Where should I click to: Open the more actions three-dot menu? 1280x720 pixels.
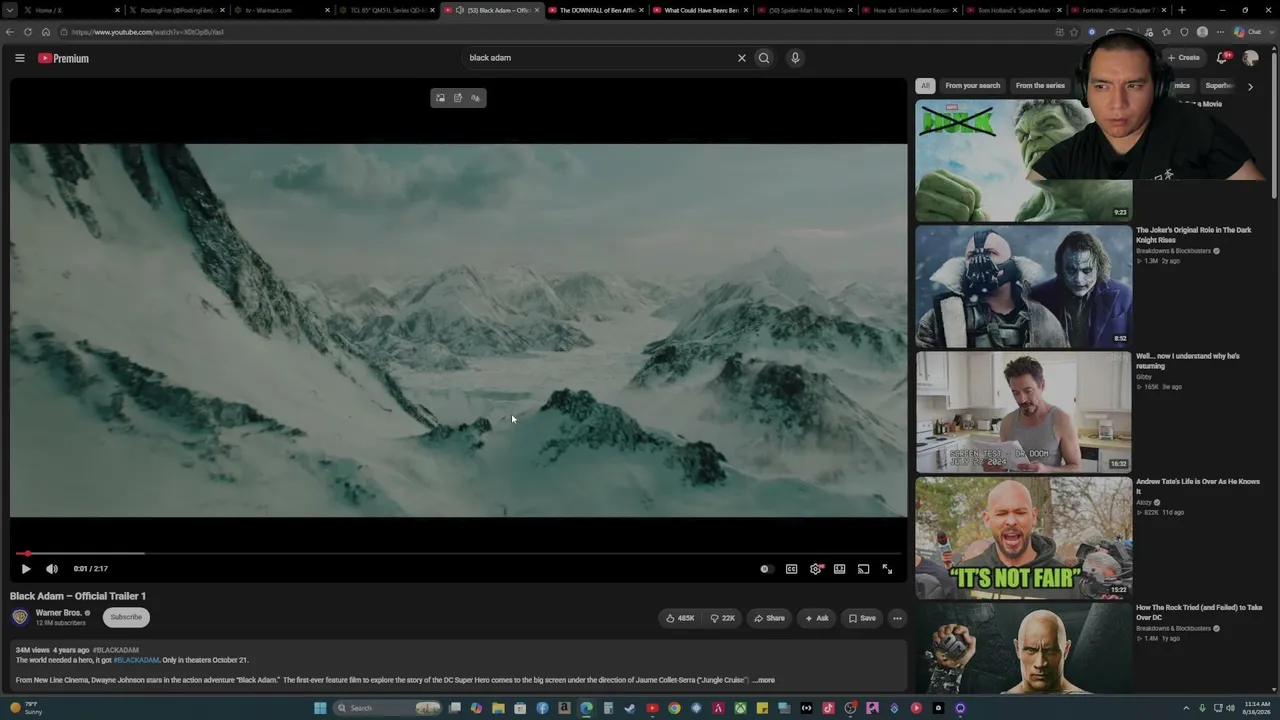tap(897, 618)
